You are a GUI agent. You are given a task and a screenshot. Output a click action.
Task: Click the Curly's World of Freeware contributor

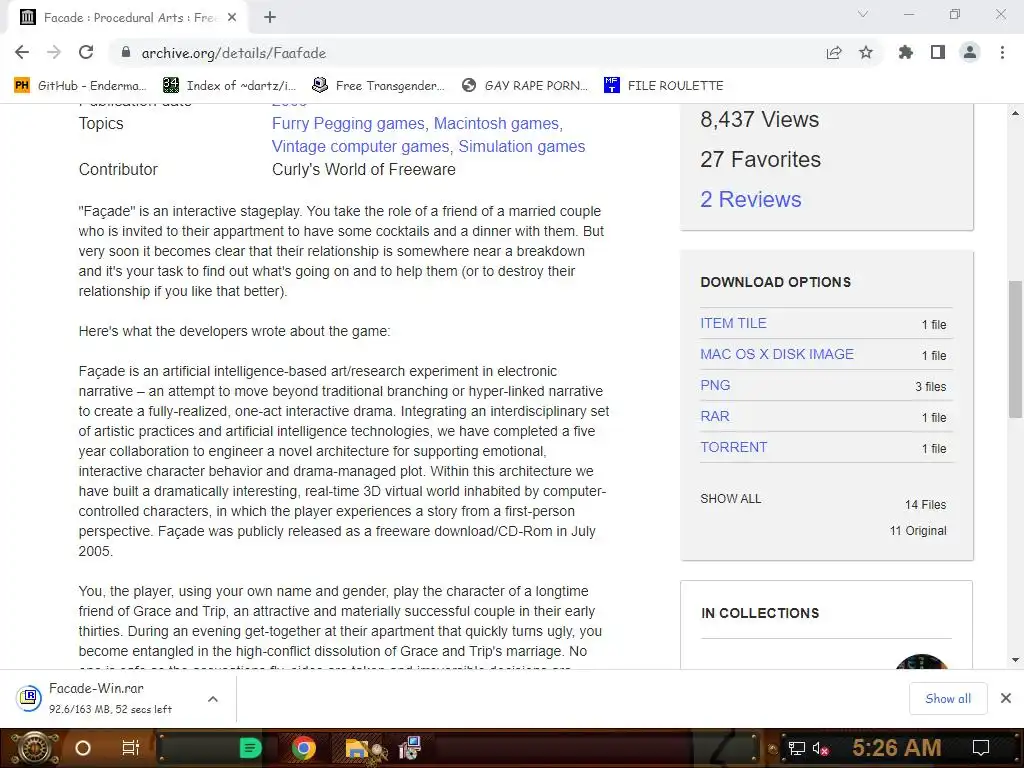(364, 170)
